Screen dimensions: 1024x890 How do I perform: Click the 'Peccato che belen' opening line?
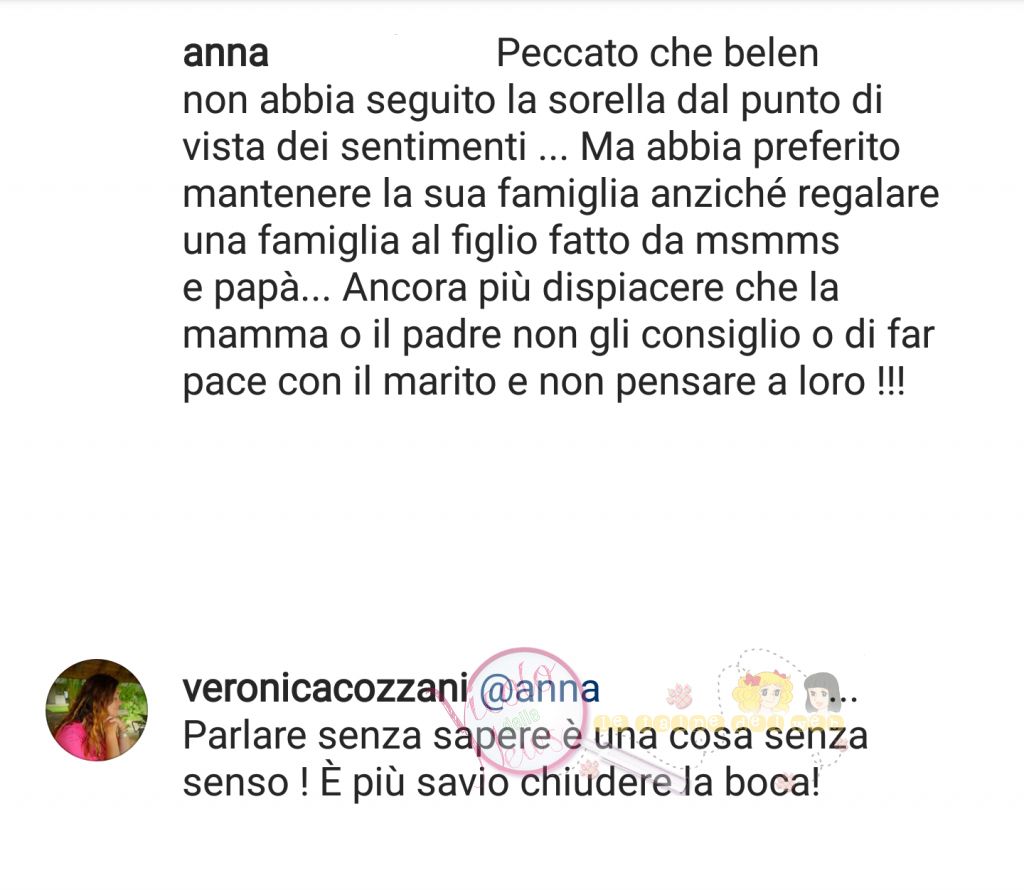(657, 53)
